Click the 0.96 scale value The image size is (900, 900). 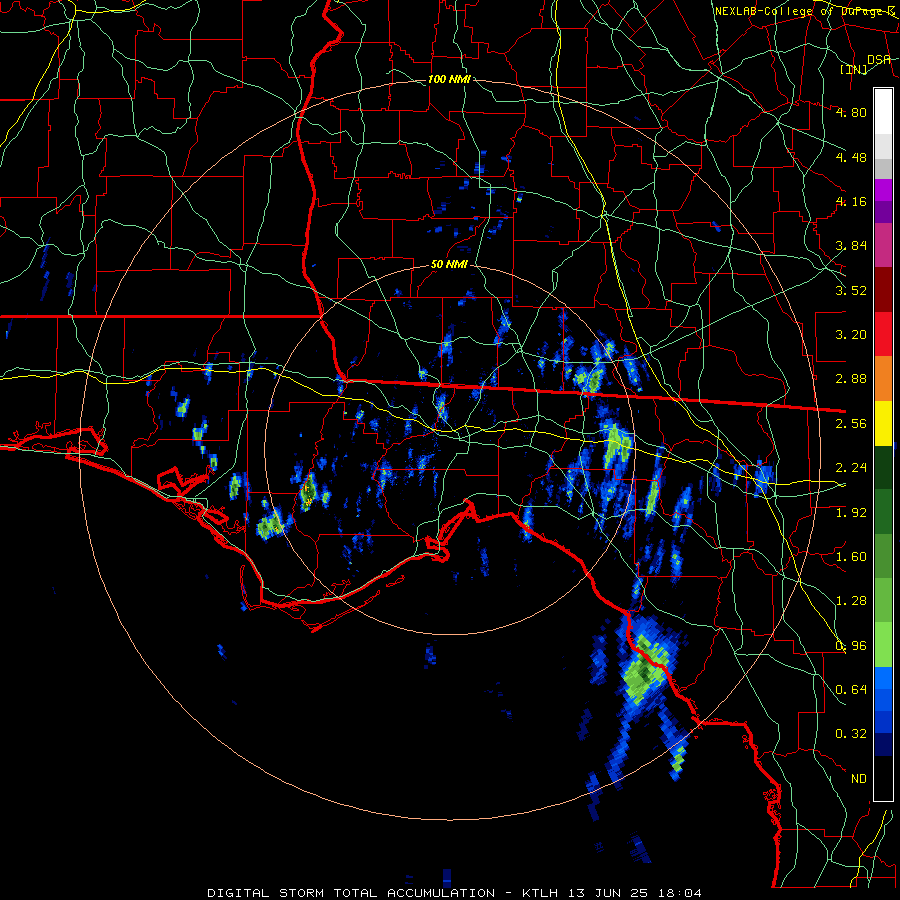point(851,646)
